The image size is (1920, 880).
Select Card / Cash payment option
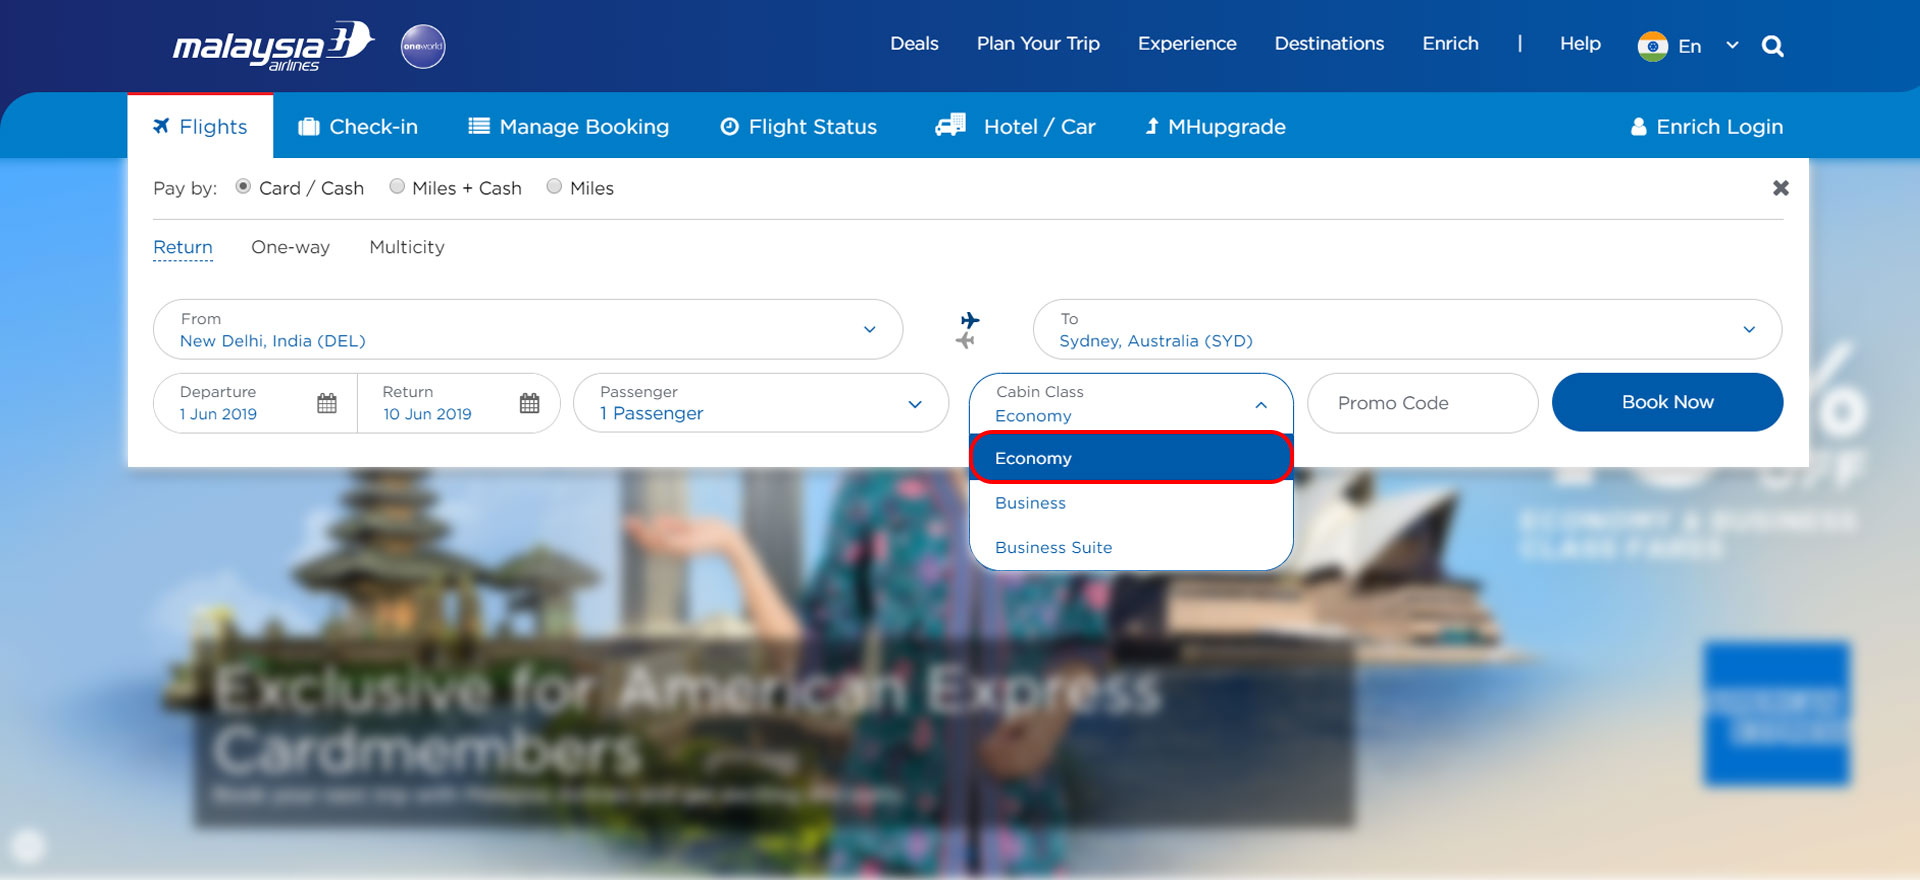[243, 187]
